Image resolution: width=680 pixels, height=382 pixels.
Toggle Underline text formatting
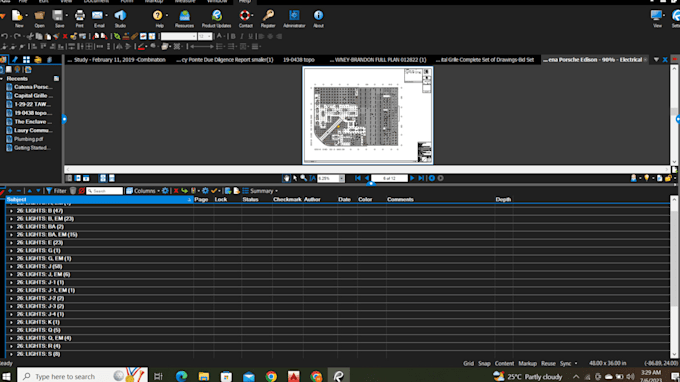coord(251,36)
